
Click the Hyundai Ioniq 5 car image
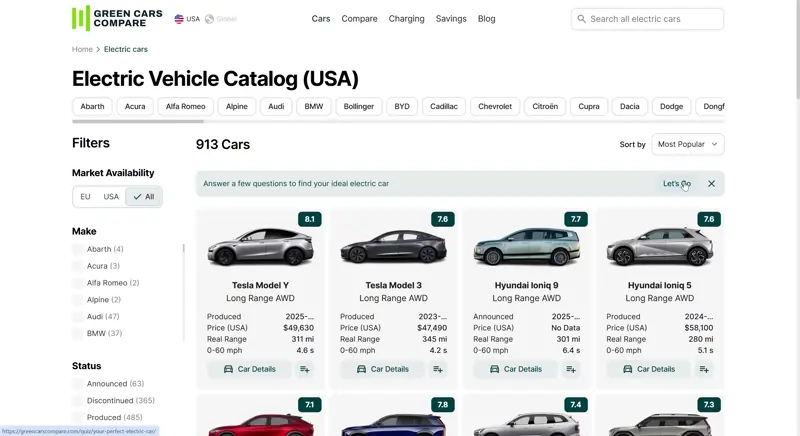tap(660, 247)
